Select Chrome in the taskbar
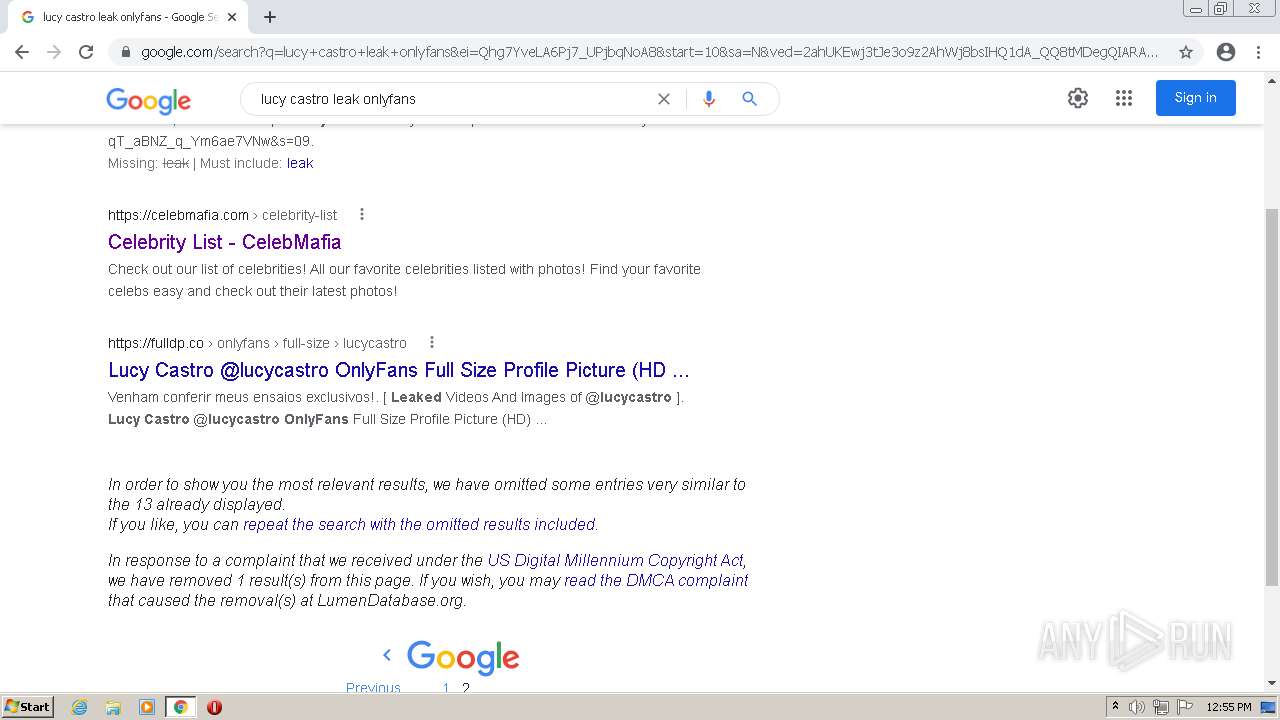The height and width of the screenshot is (720, 1280). 181,707
